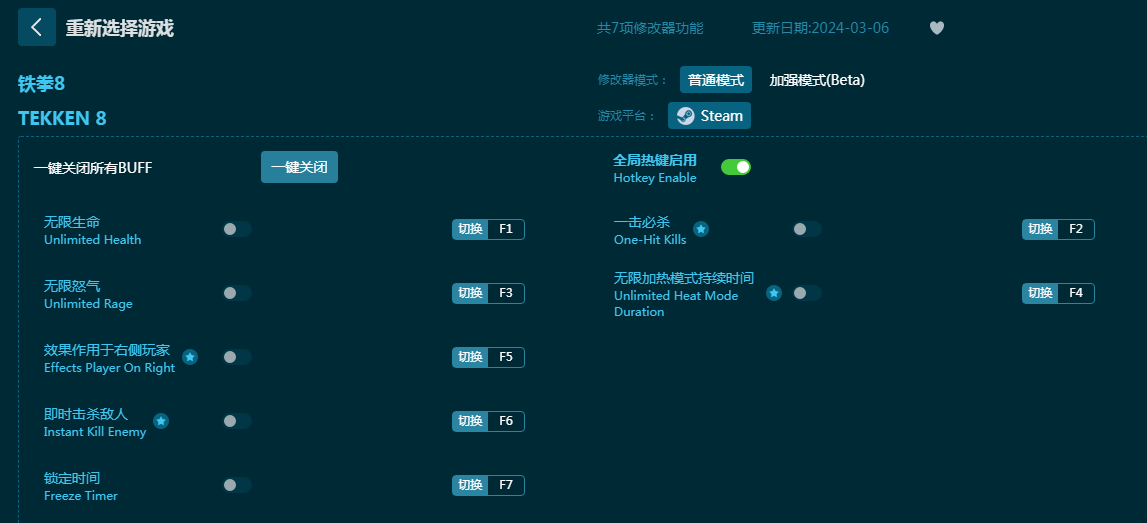Click 一键关闭所有BUFF label
1147x523 pixels.
93,168
